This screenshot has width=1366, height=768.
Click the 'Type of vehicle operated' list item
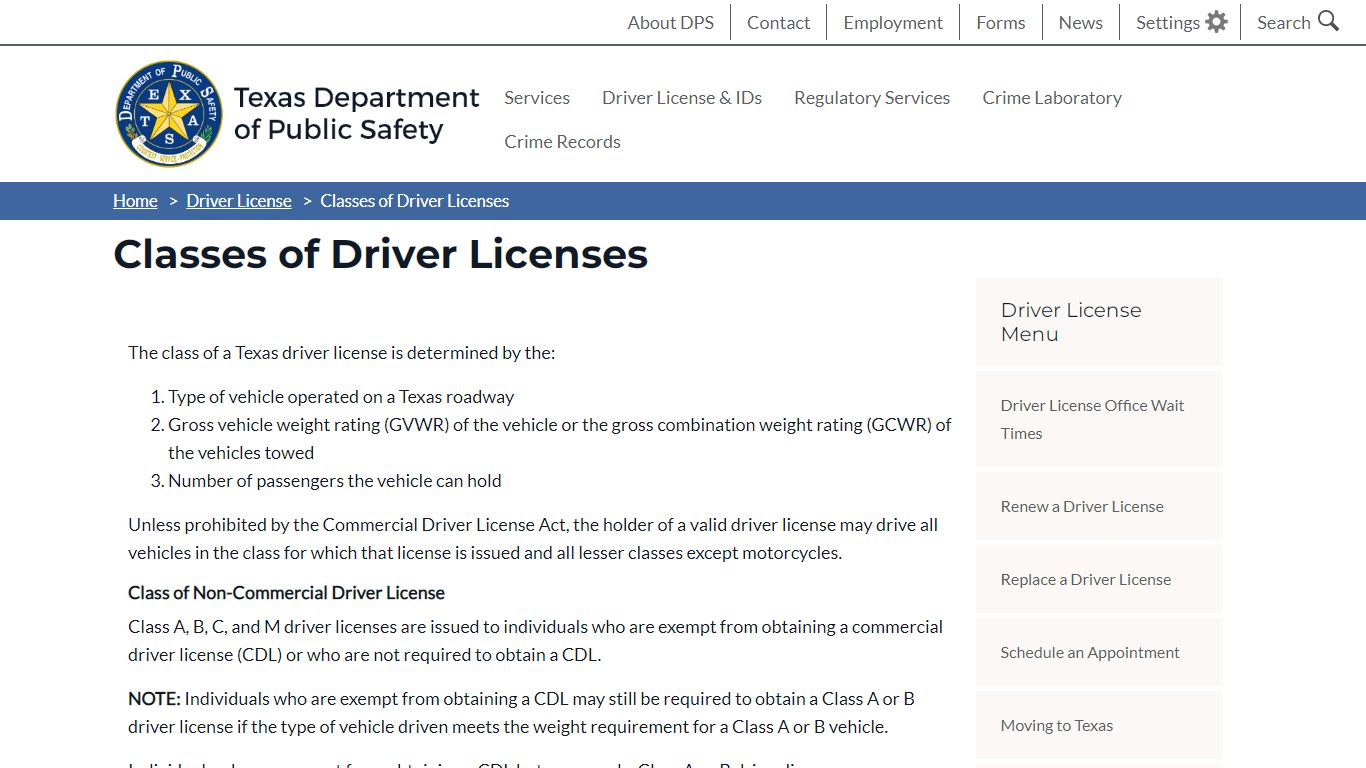tap(341, 396)
